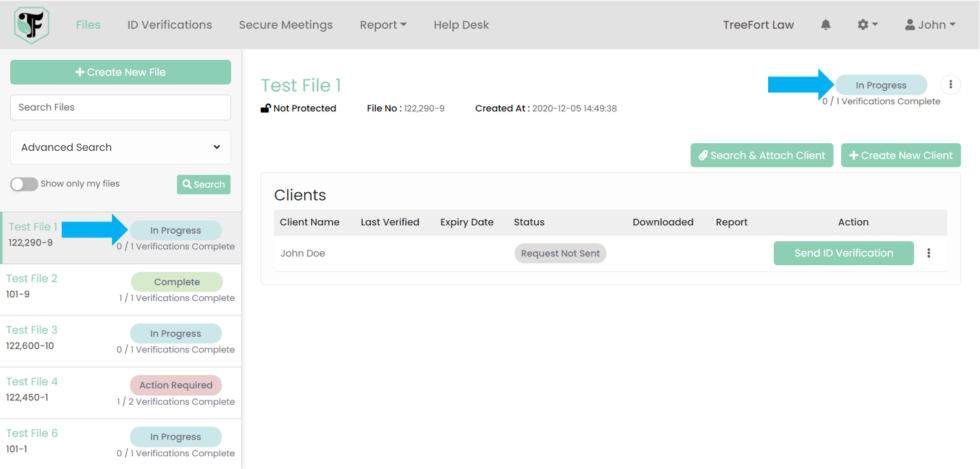Toggle Show only my files switch
980x469 pixels.
(x=24, y=184)
